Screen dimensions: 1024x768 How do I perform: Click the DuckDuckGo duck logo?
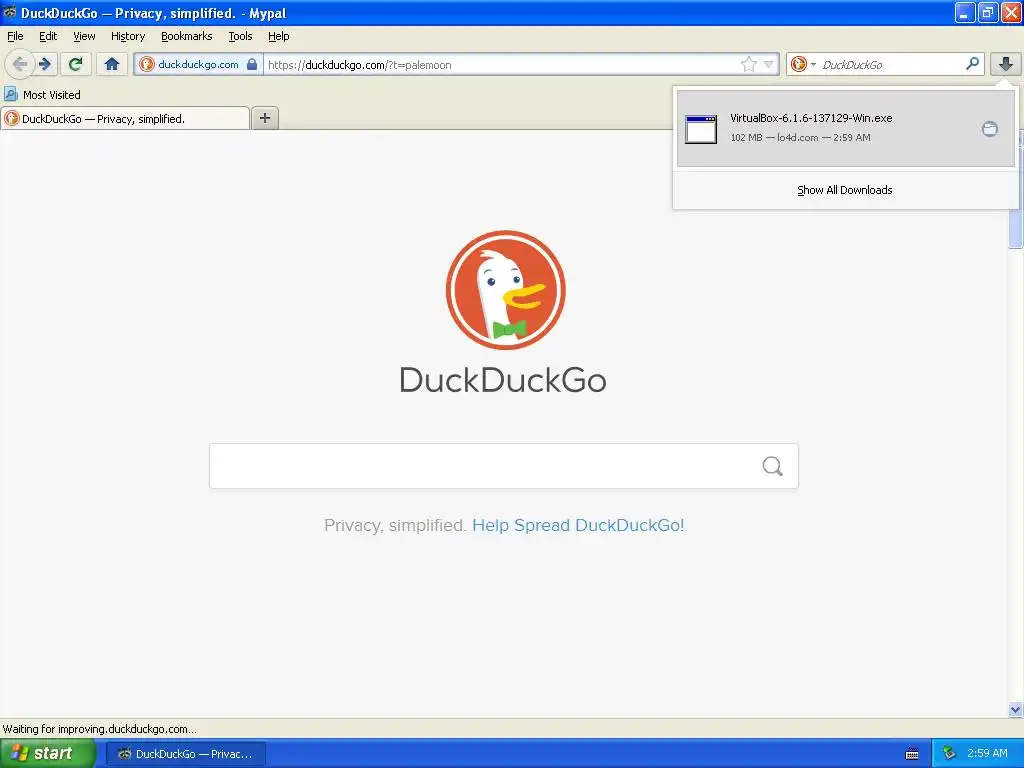click(505, 290)
